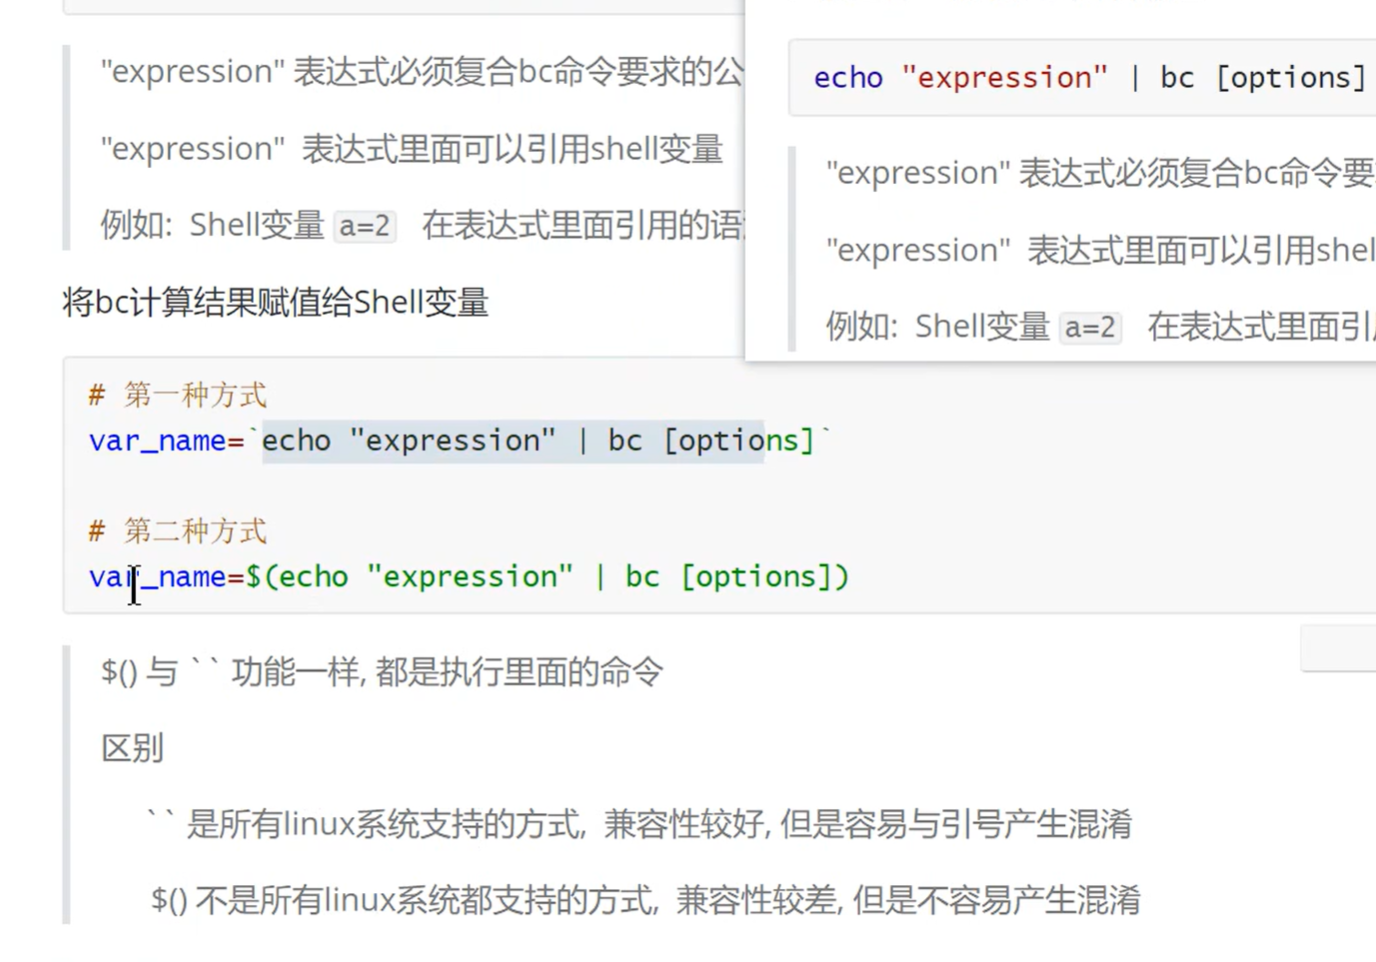Click the comment line # 第二种方式
The height and width of the screenshot is (962, 1376).
[x=178, y=531]
